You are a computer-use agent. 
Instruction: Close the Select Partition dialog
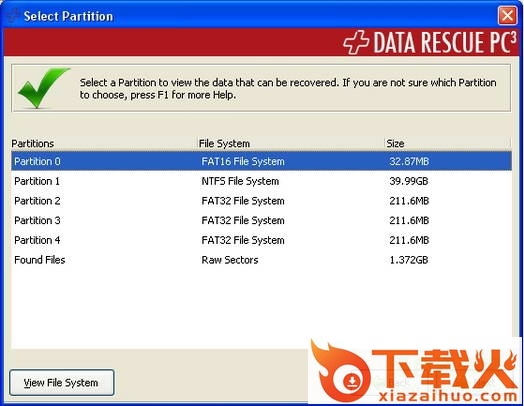(x=507, y=15)
